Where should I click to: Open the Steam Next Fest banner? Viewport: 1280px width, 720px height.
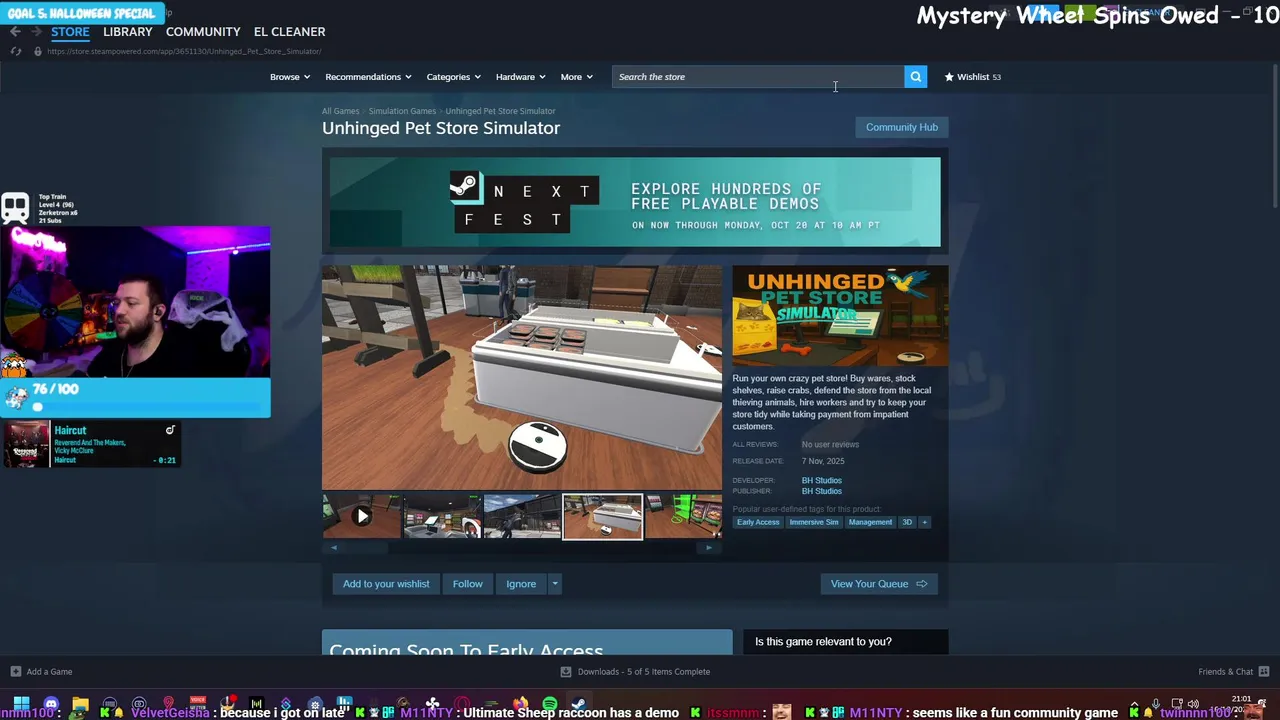click(x=635, y=202)
